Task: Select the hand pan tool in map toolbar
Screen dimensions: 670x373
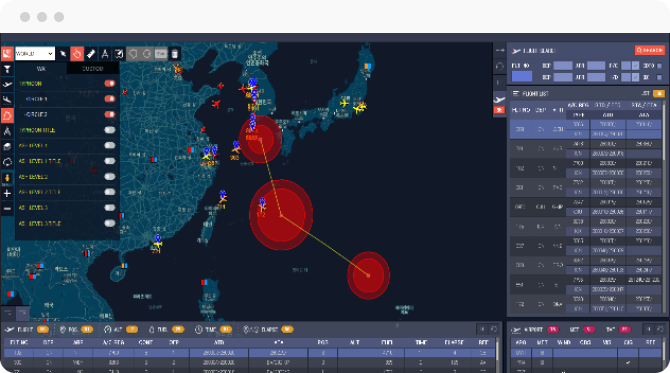Action: click(77, 54)
